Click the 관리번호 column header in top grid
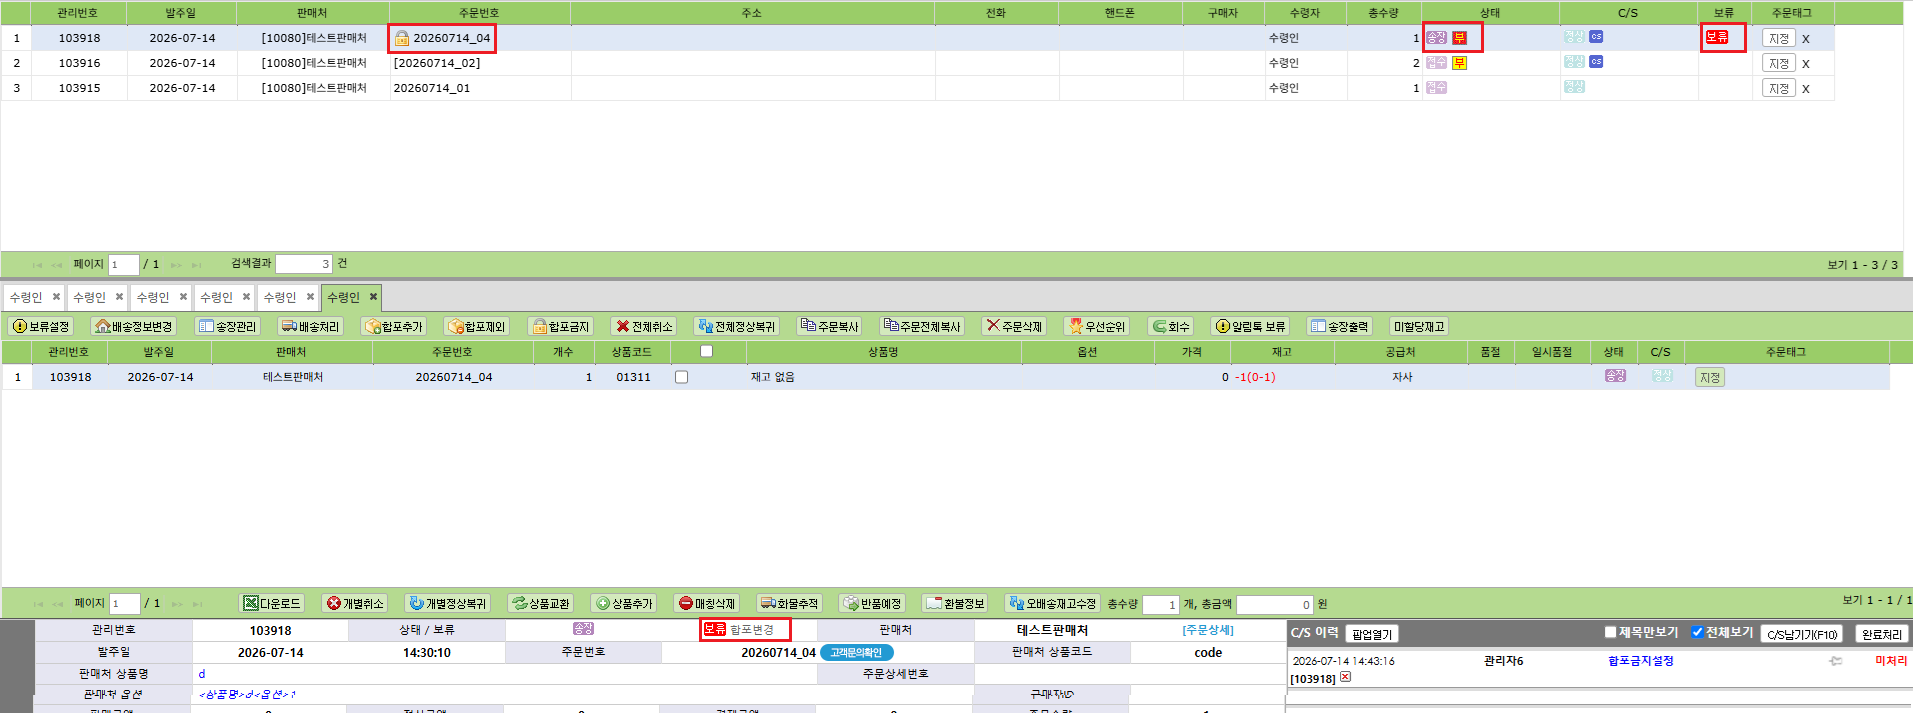Image resolution: width=1913 pixels, height=713 pixels. (x=77, y=13)
